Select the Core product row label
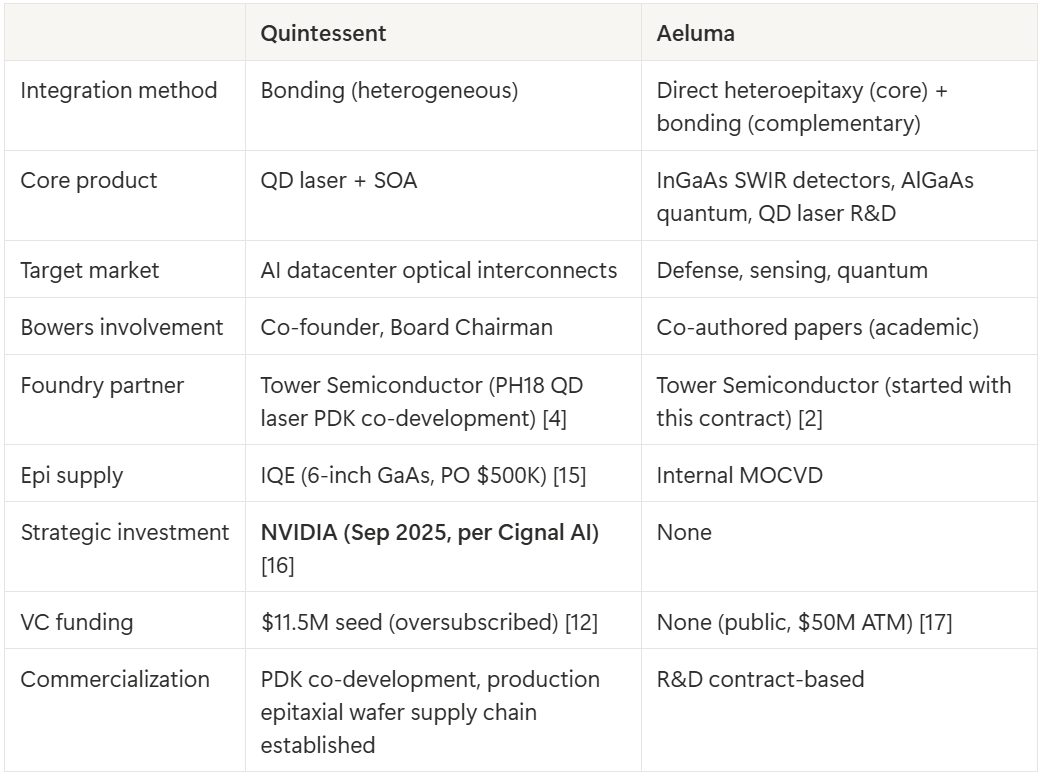The image size is (1041, 776). coord(89,181)
